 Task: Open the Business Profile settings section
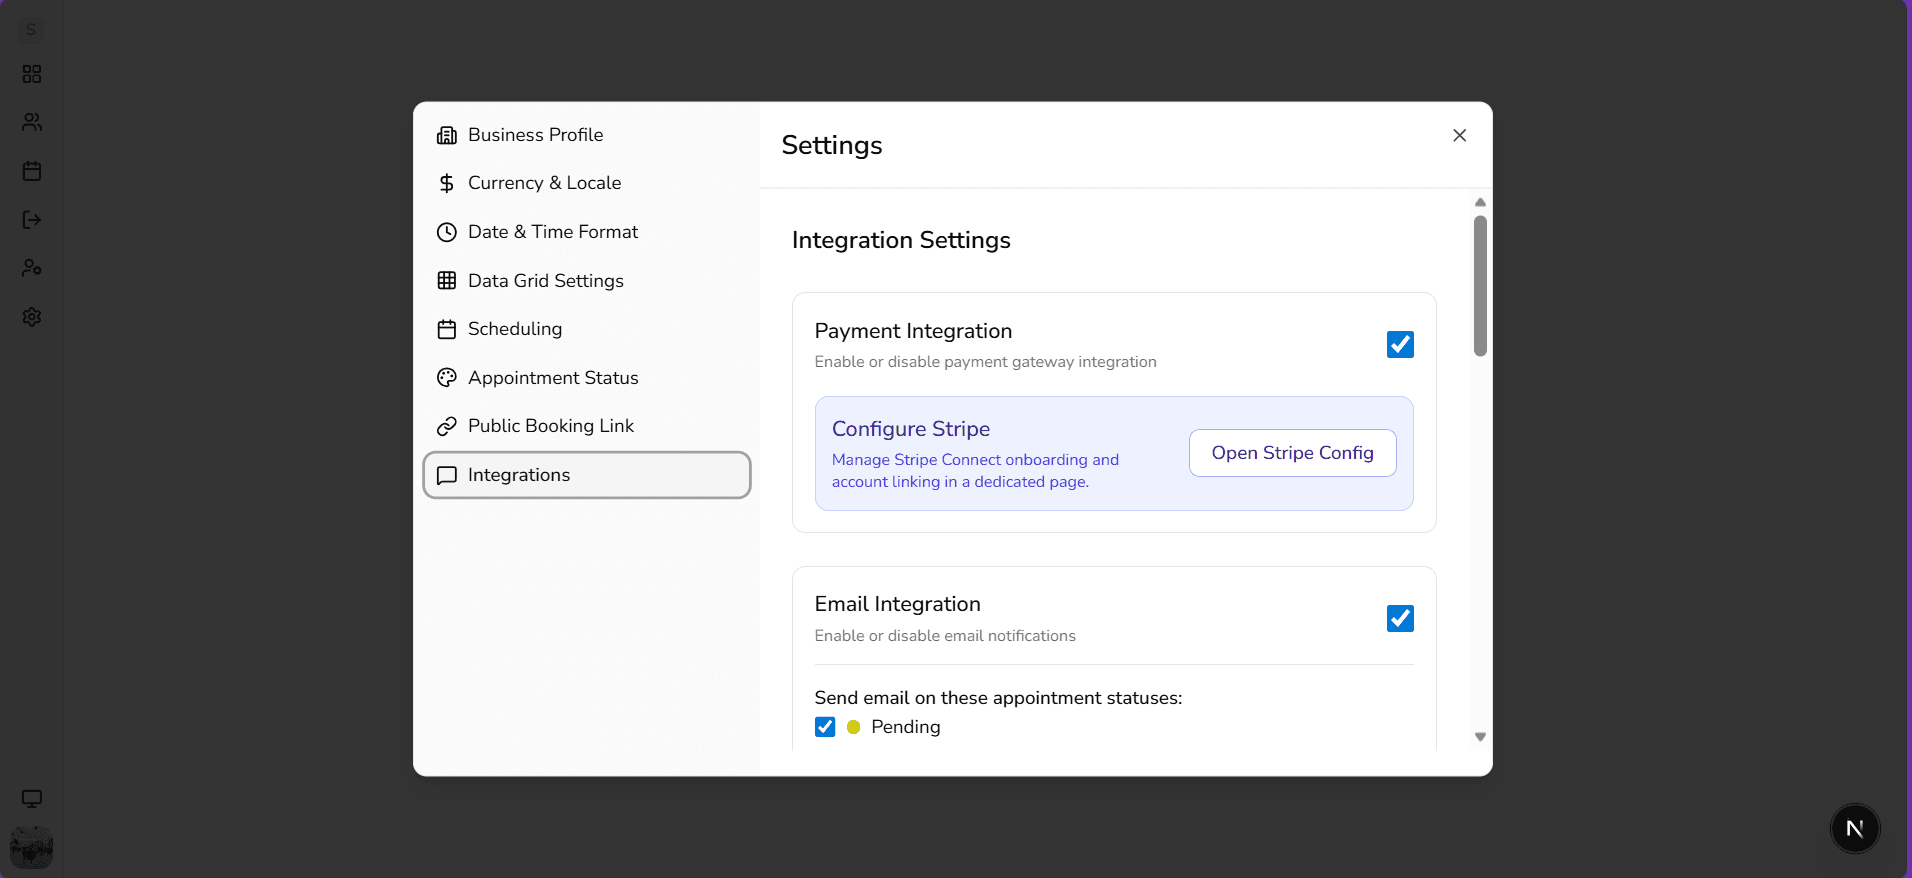587,135
